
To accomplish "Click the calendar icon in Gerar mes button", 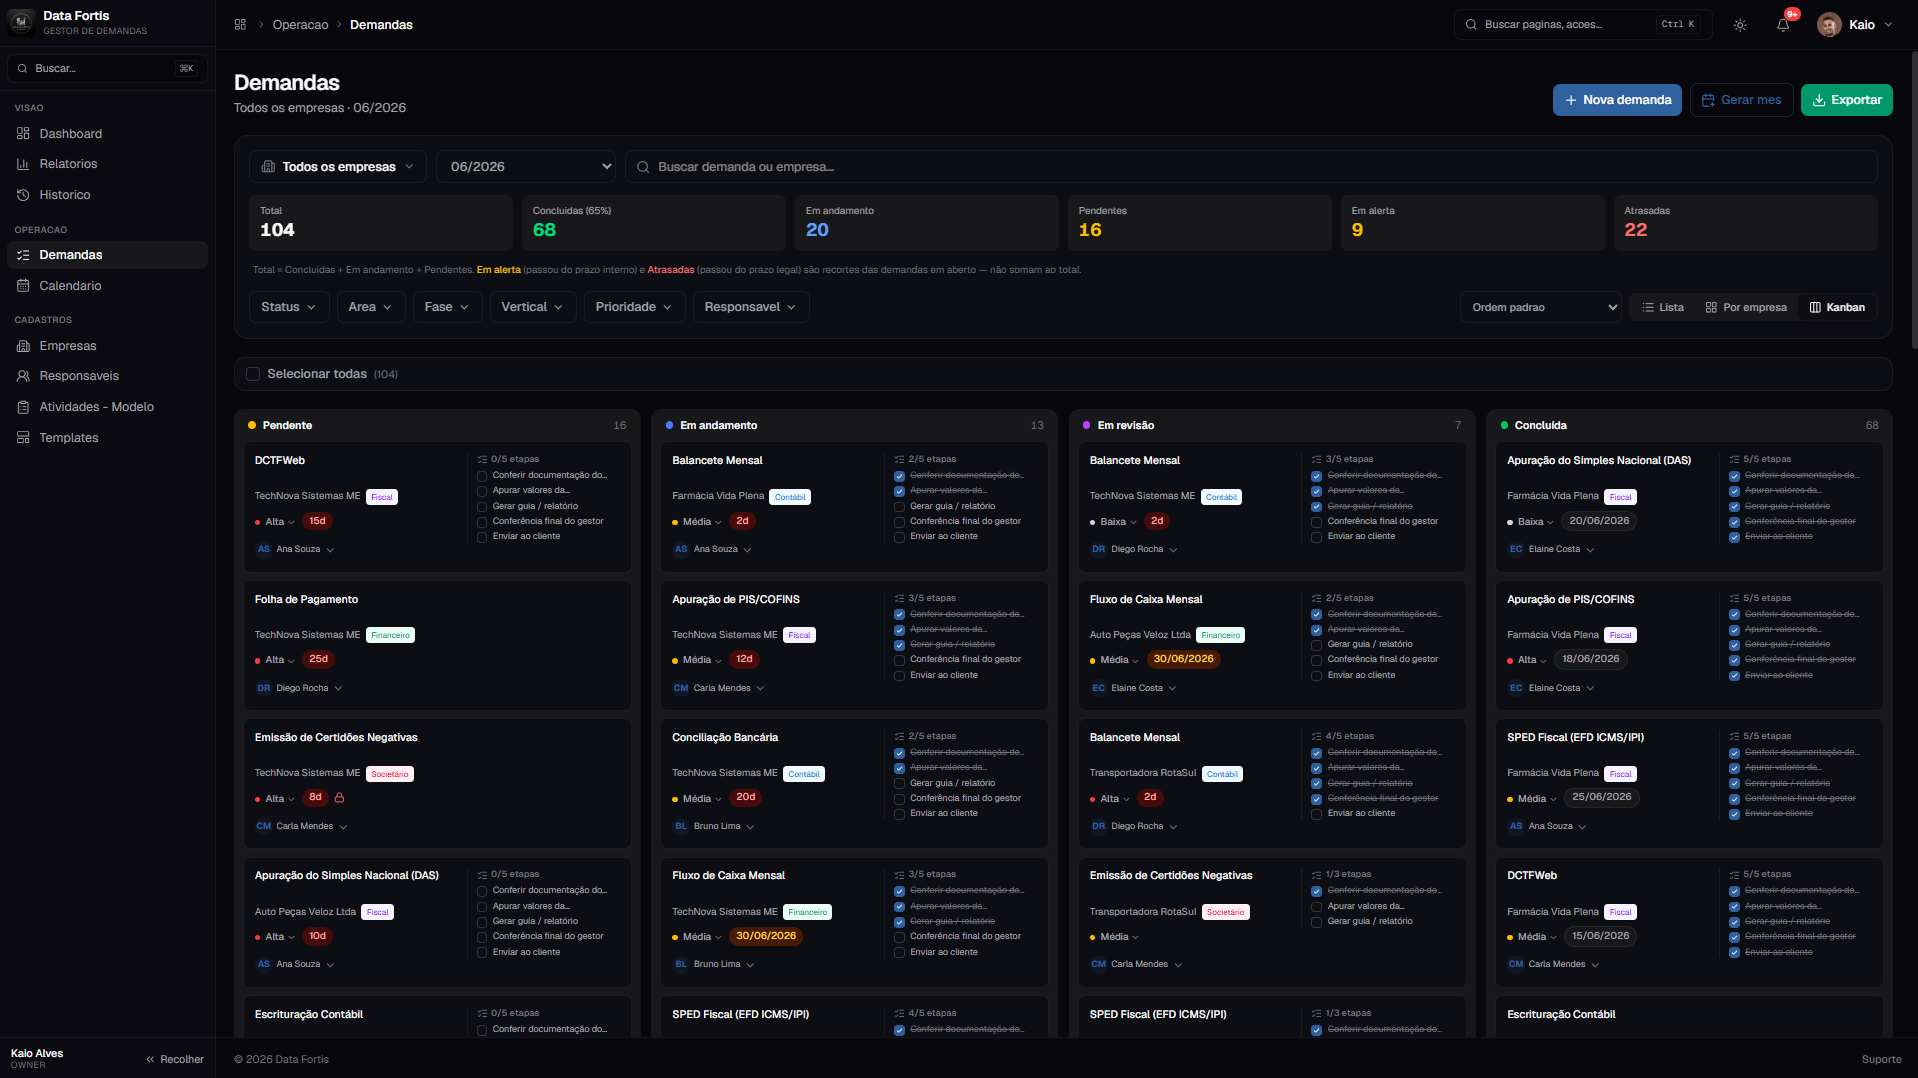I will [1708, 100].
